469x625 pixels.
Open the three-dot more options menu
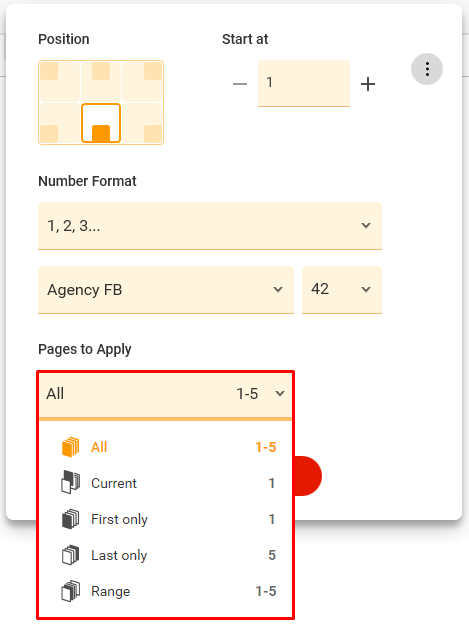[x=427, y=69]
